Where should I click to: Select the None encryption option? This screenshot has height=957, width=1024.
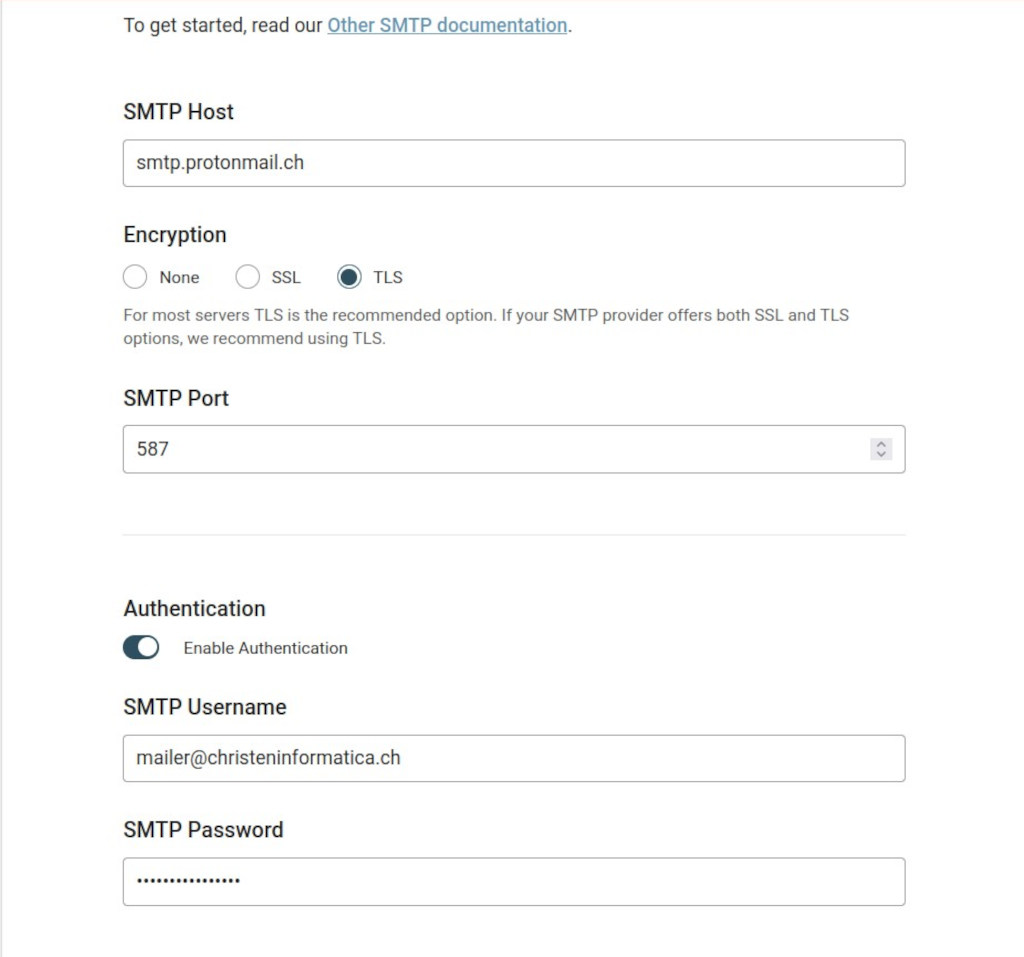tap(135, 277)
